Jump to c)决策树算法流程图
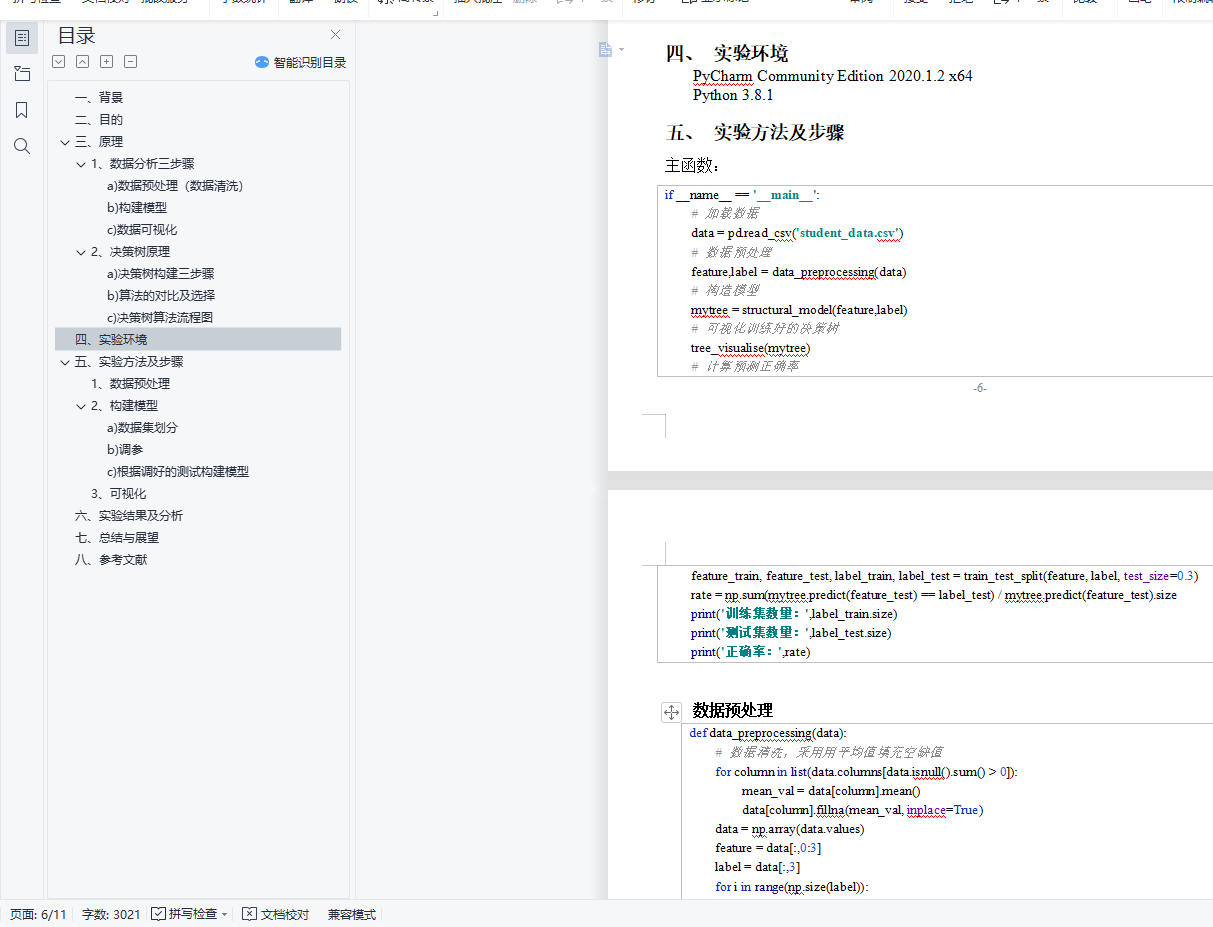This screenshot has height=927, width=1213. point(160,318)
